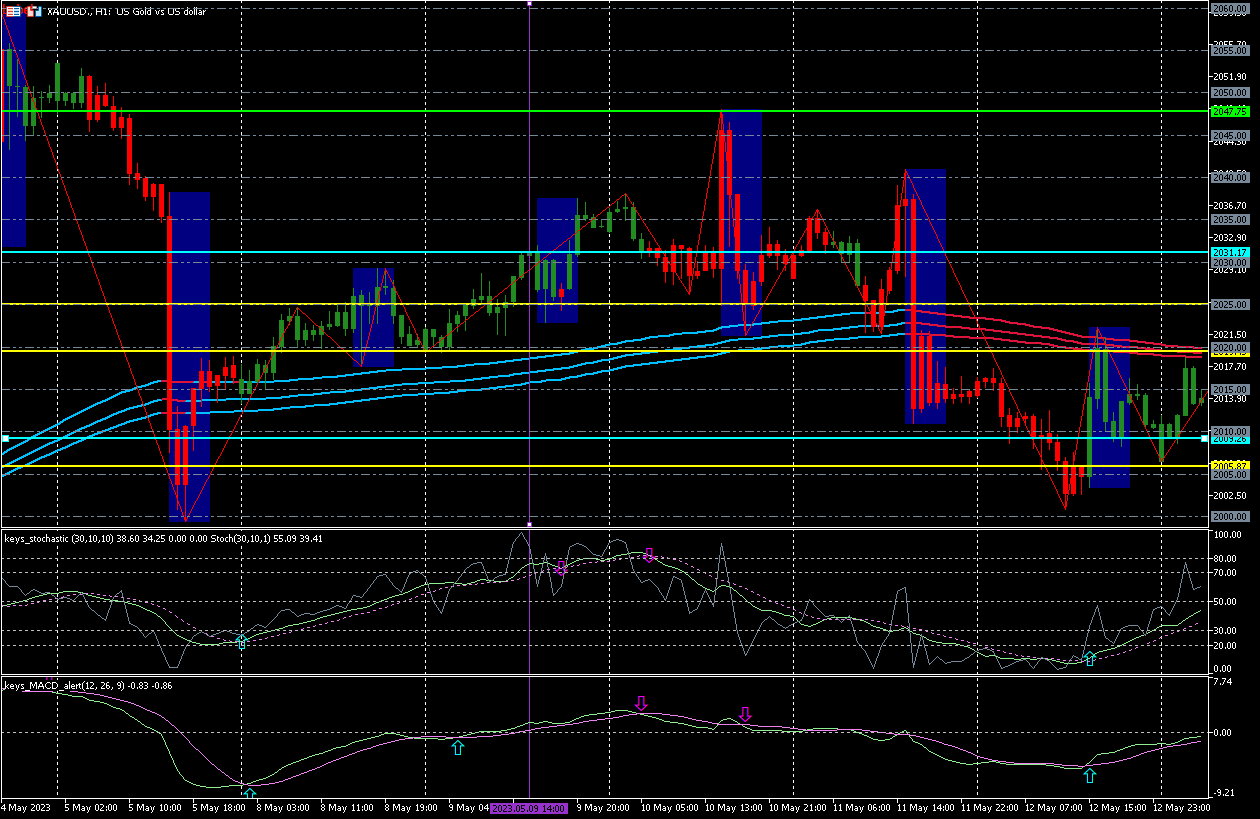Click the MACD cyan up arrow near 12 May 15:00

tap(1090, 775)
